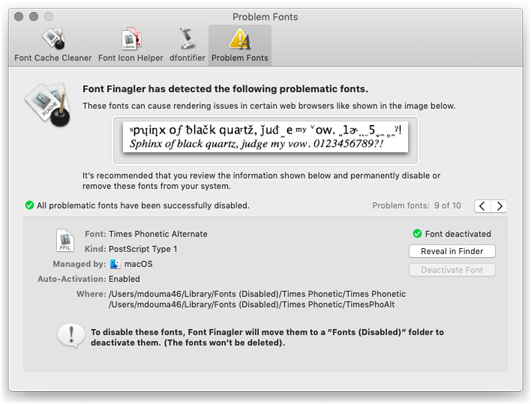Click green checkmark beside All problematic fonts
Viewport: 531px width, 404px height.
point(29,205)
